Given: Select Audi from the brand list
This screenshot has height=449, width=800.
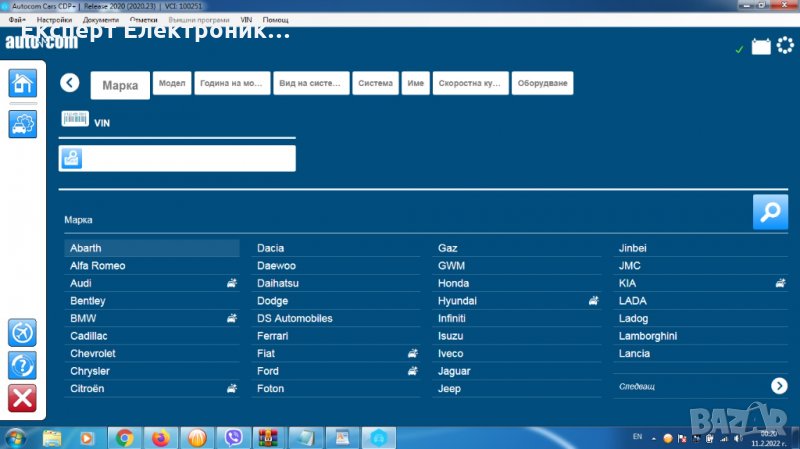Looking at the screenshot, I should pyautogui.click(x=81, y=283).
